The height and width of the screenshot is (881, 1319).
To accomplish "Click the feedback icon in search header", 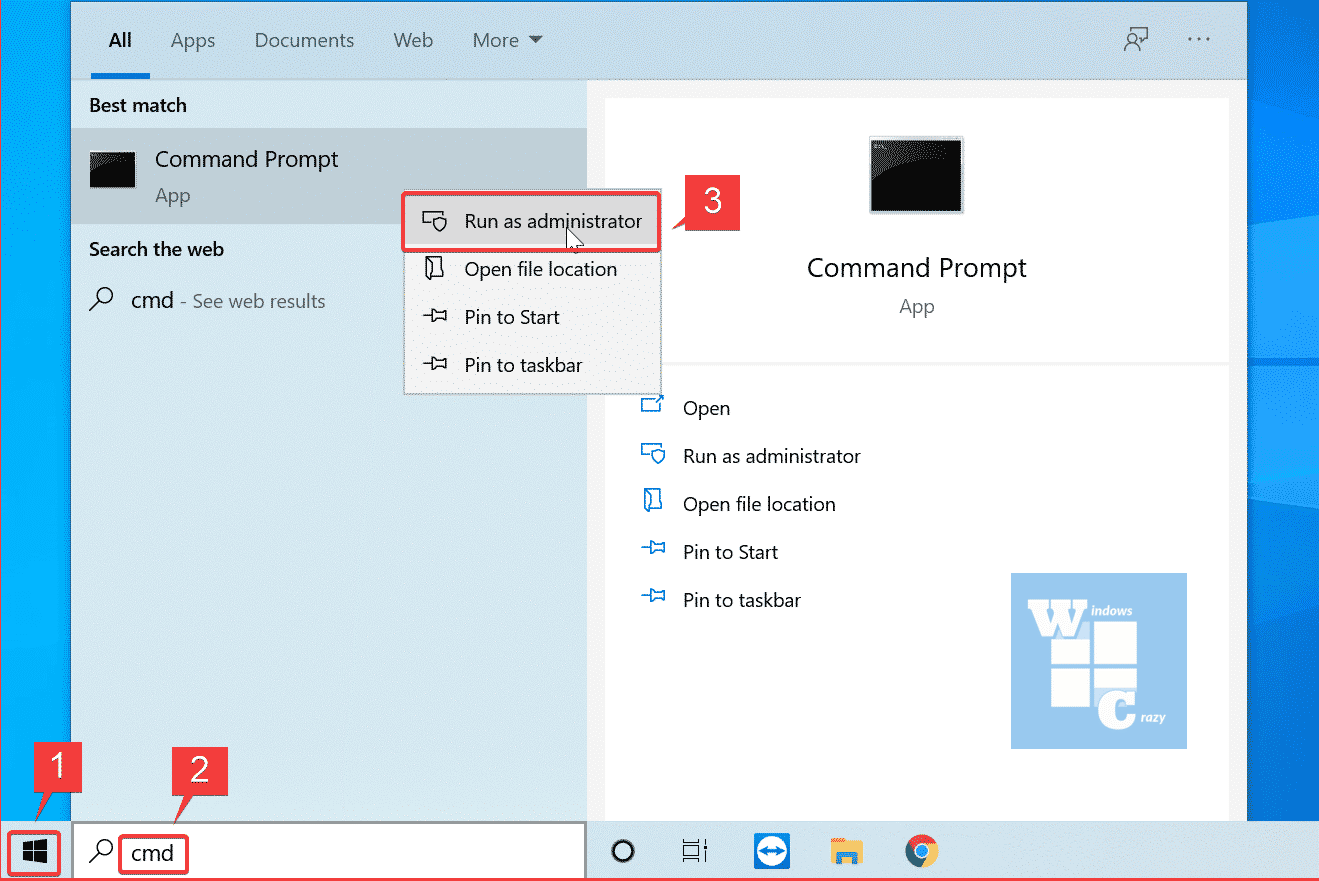I will [1135, 40].
